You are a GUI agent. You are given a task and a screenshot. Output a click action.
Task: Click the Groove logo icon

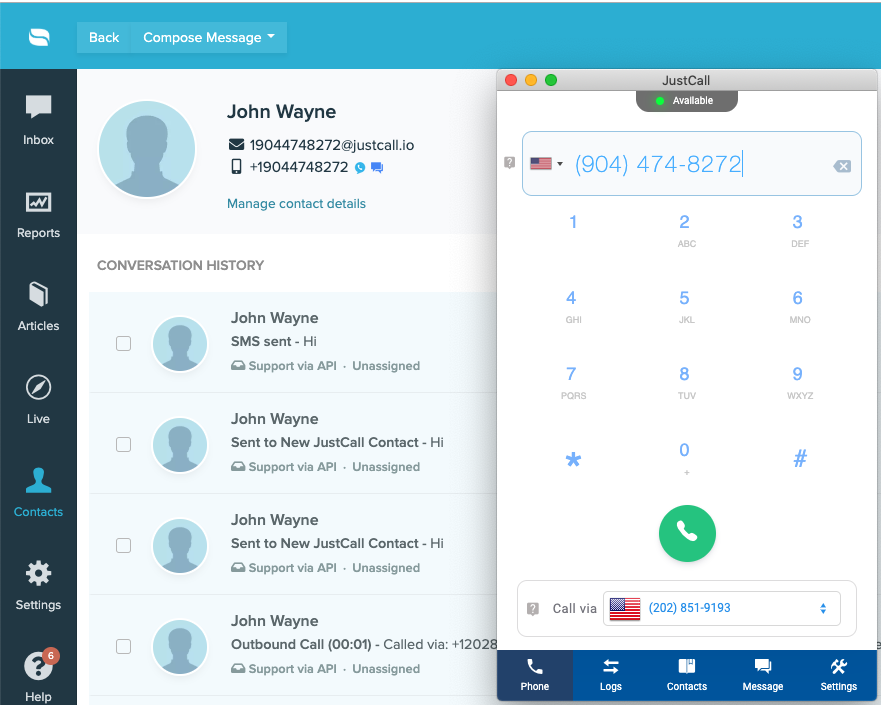[39, 37]
